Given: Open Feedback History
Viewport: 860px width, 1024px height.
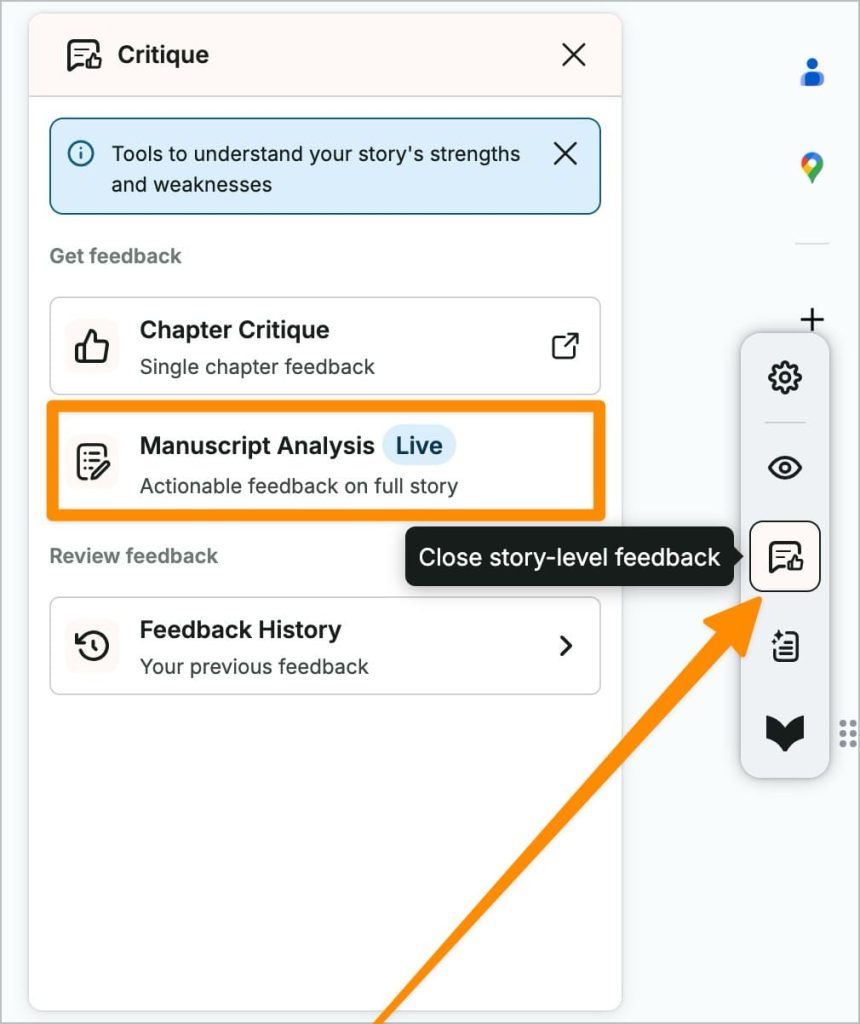Looking at the screenshot, I should 325,646.
